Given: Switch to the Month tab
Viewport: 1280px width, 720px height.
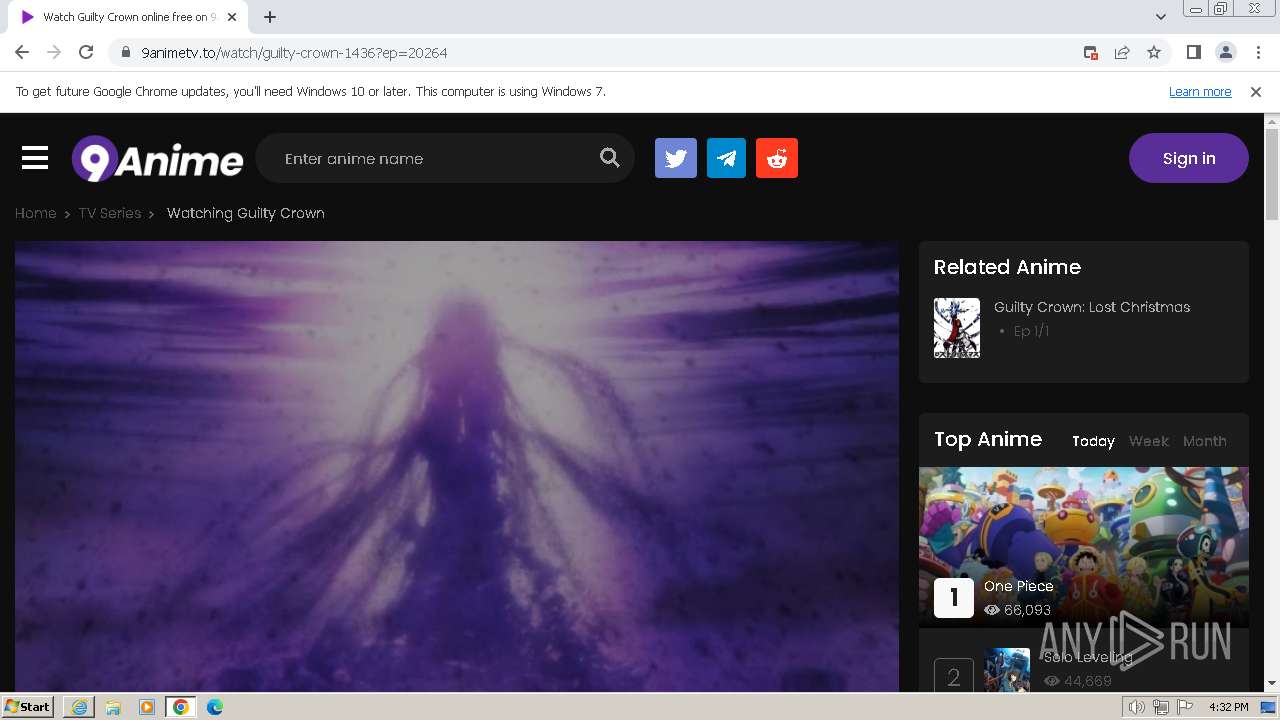Looking at the screenshot, I should pyautogui.click(x=1205, y=441).
